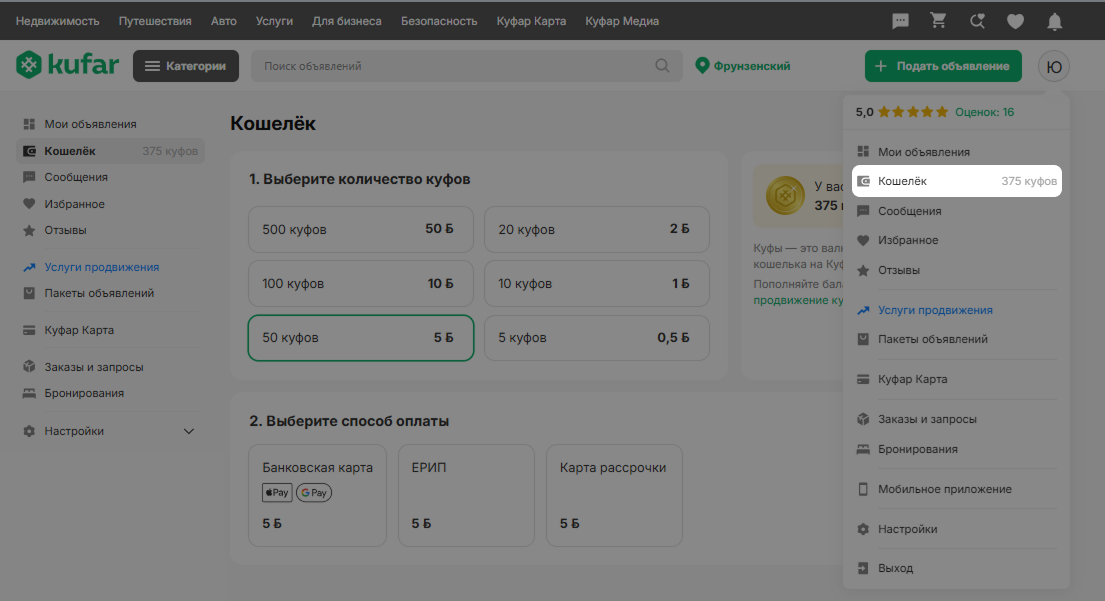Open Безопасность in top navigation
The width and height of the screenshot is (1105, 601).
[x=439, y=21]
